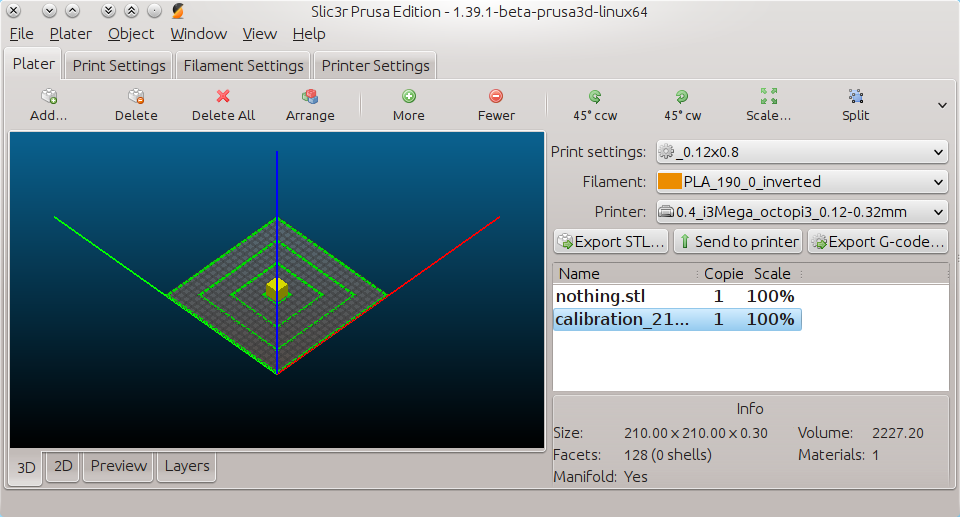The image size is (960, 517).
Task: Click the Export STL button
Action: click(x=611, y=241)
